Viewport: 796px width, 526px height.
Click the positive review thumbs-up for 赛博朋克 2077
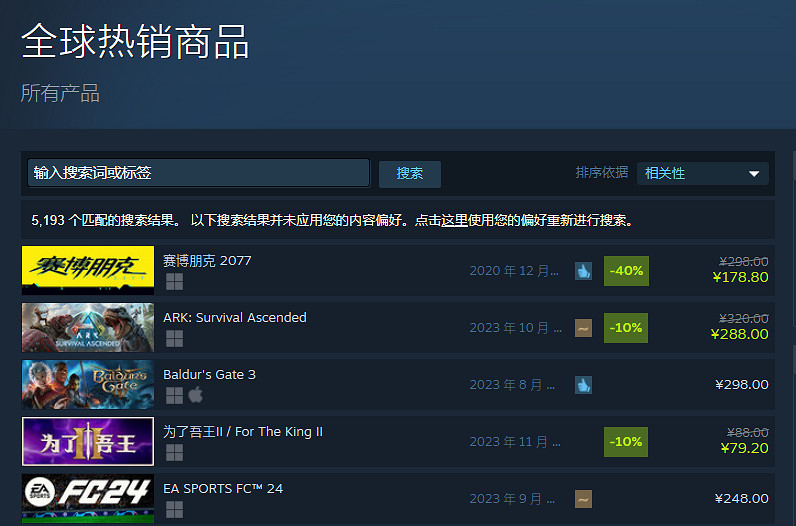pos(583,271)
